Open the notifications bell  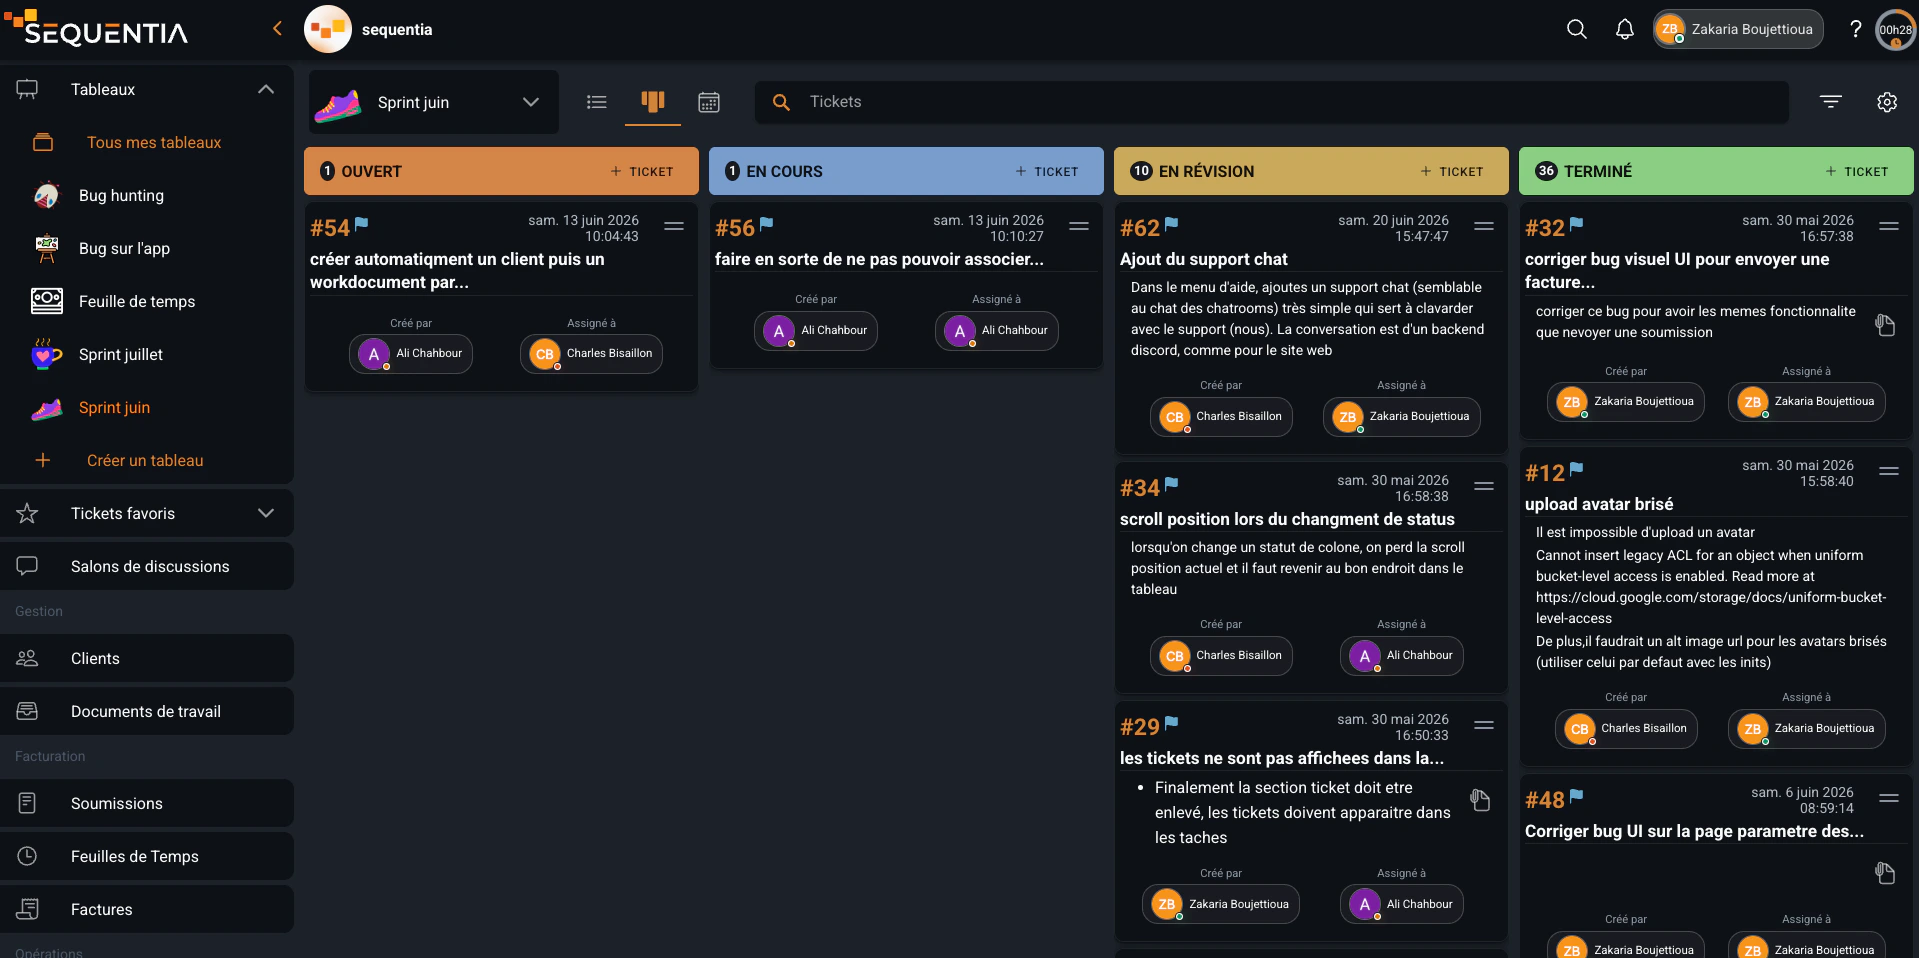(x=1625, y=29)
